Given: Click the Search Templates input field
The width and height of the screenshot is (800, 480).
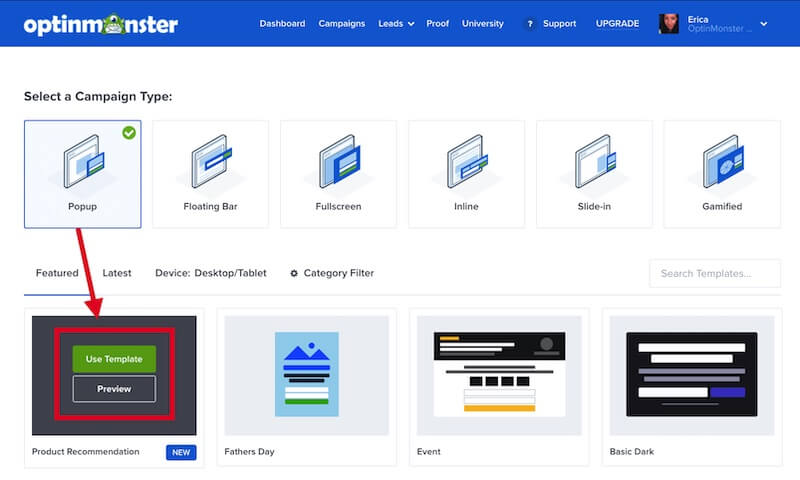Looking at the screenshot, I should tap(714, 273).
